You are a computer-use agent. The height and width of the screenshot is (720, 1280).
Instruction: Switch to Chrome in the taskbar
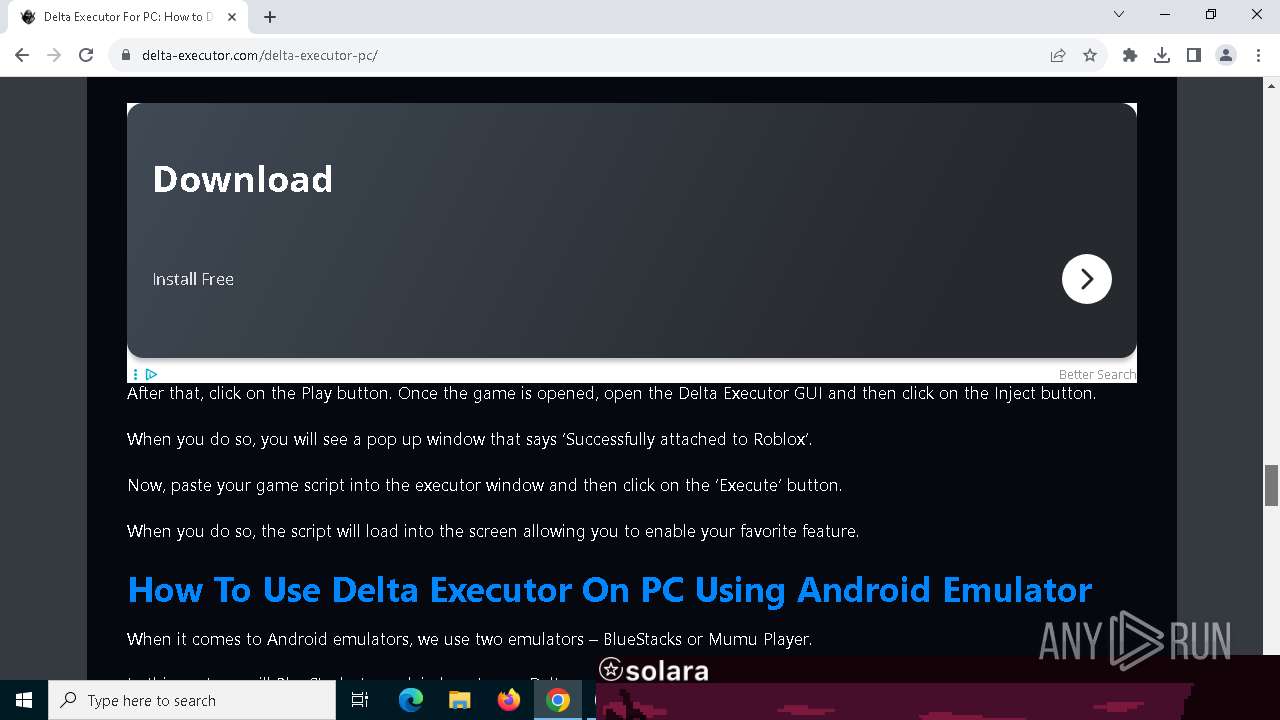point(558,700)
